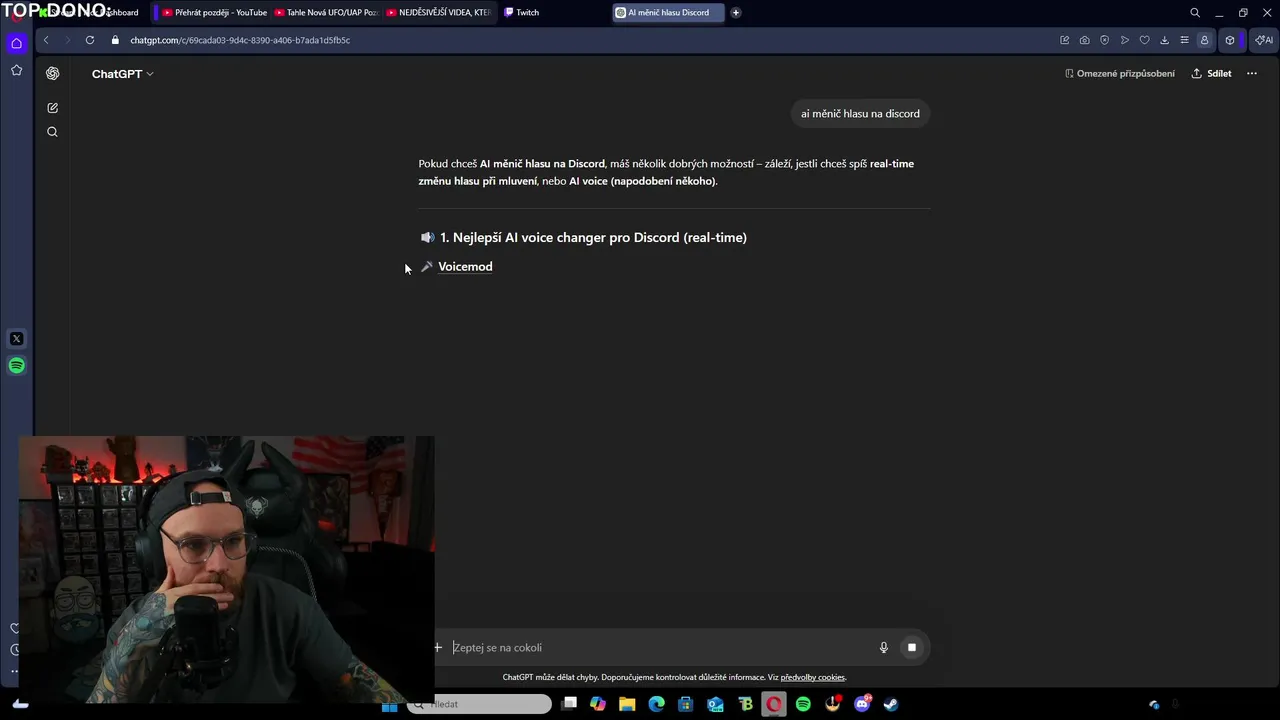
Task: Click the browser back arrow
Action: 46,40
